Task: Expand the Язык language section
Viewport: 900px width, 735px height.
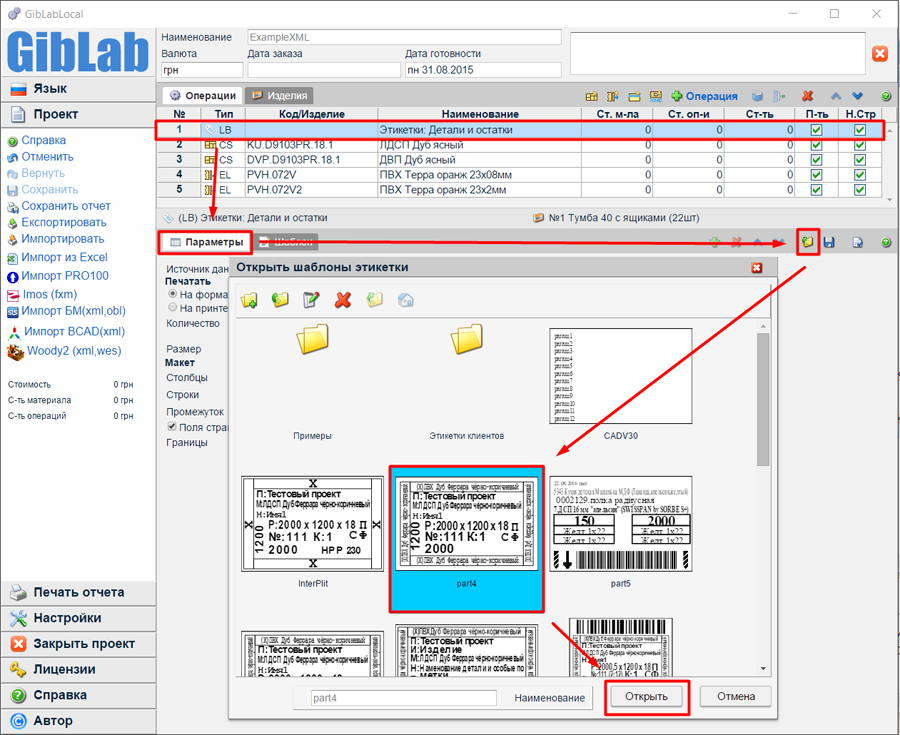Action: 50,89
